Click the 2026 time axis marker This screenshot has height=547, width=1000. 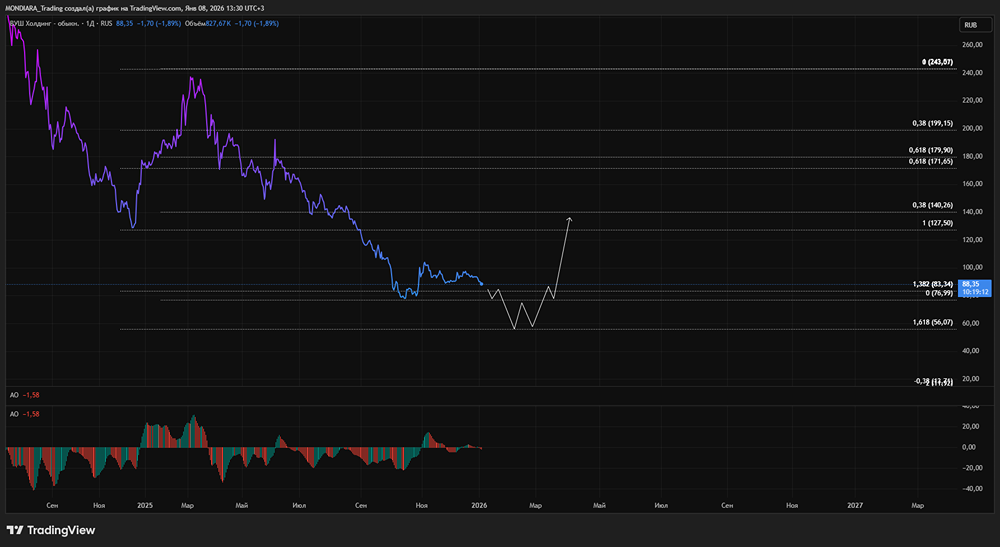(480, 505)
